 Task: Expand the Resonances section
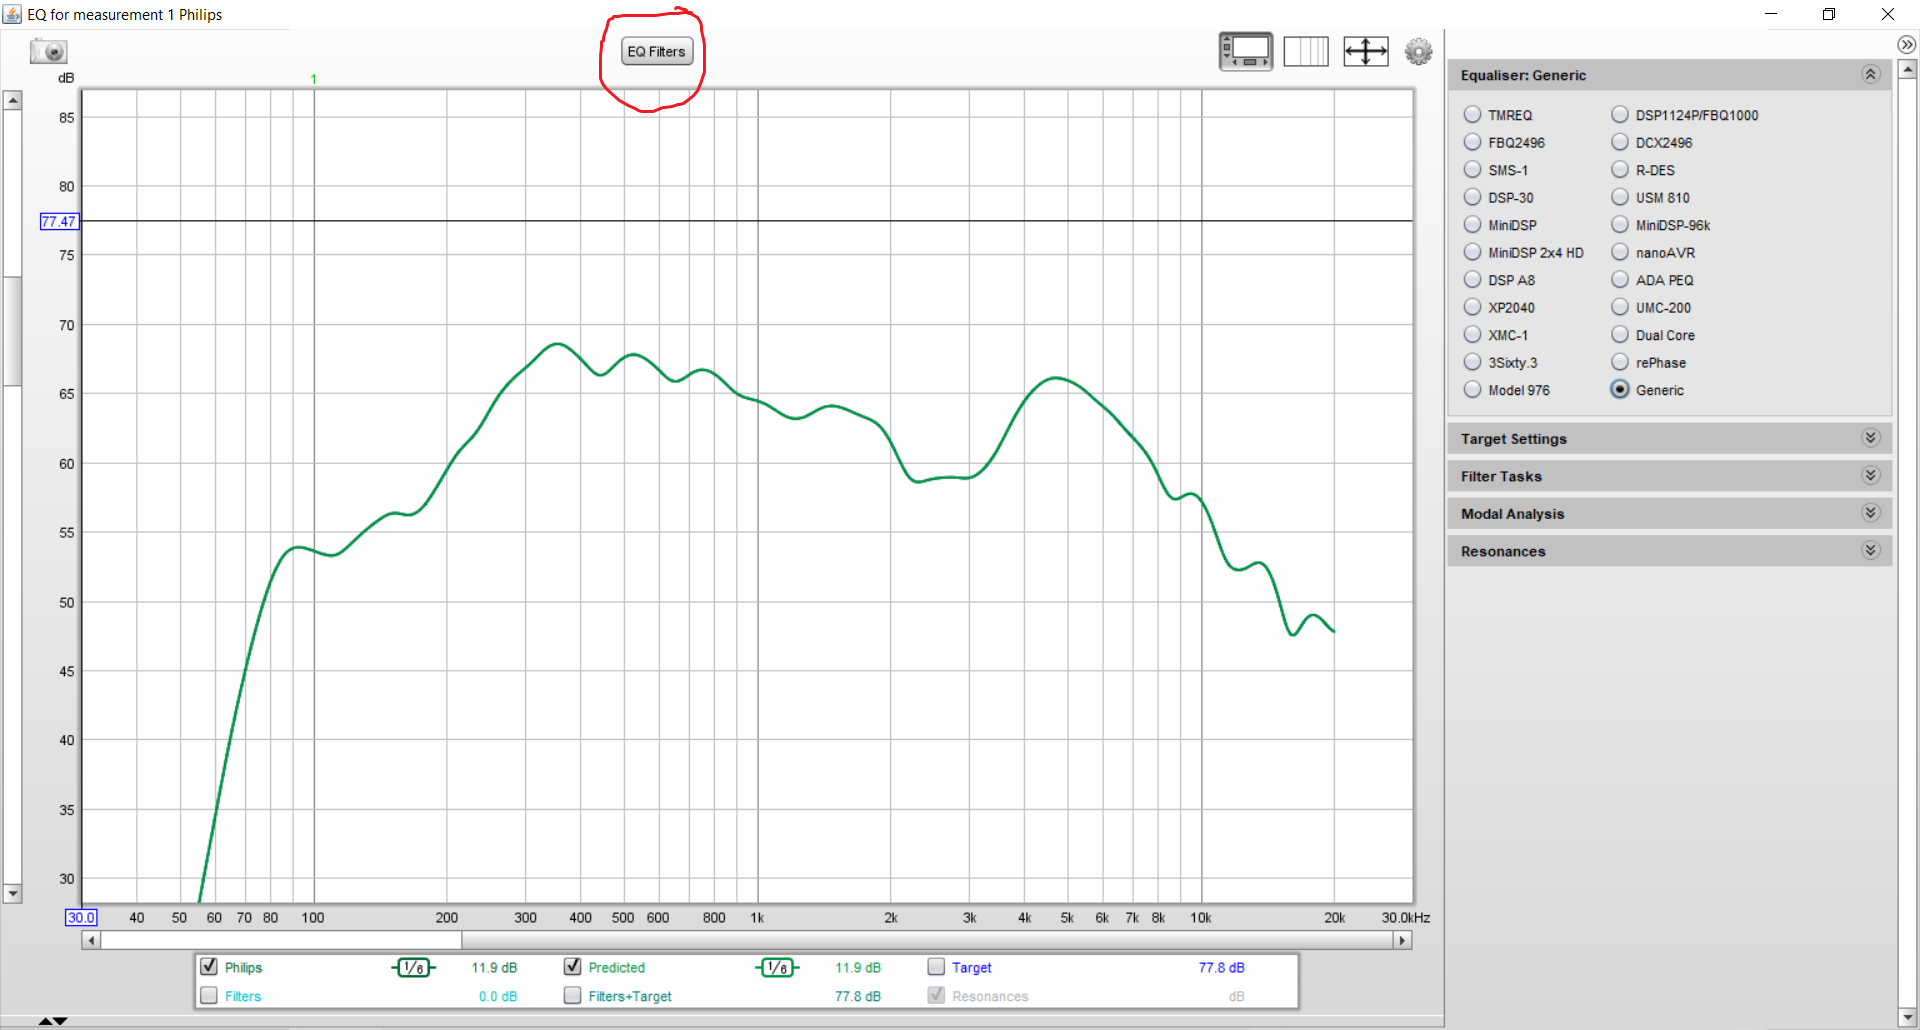1870,551
